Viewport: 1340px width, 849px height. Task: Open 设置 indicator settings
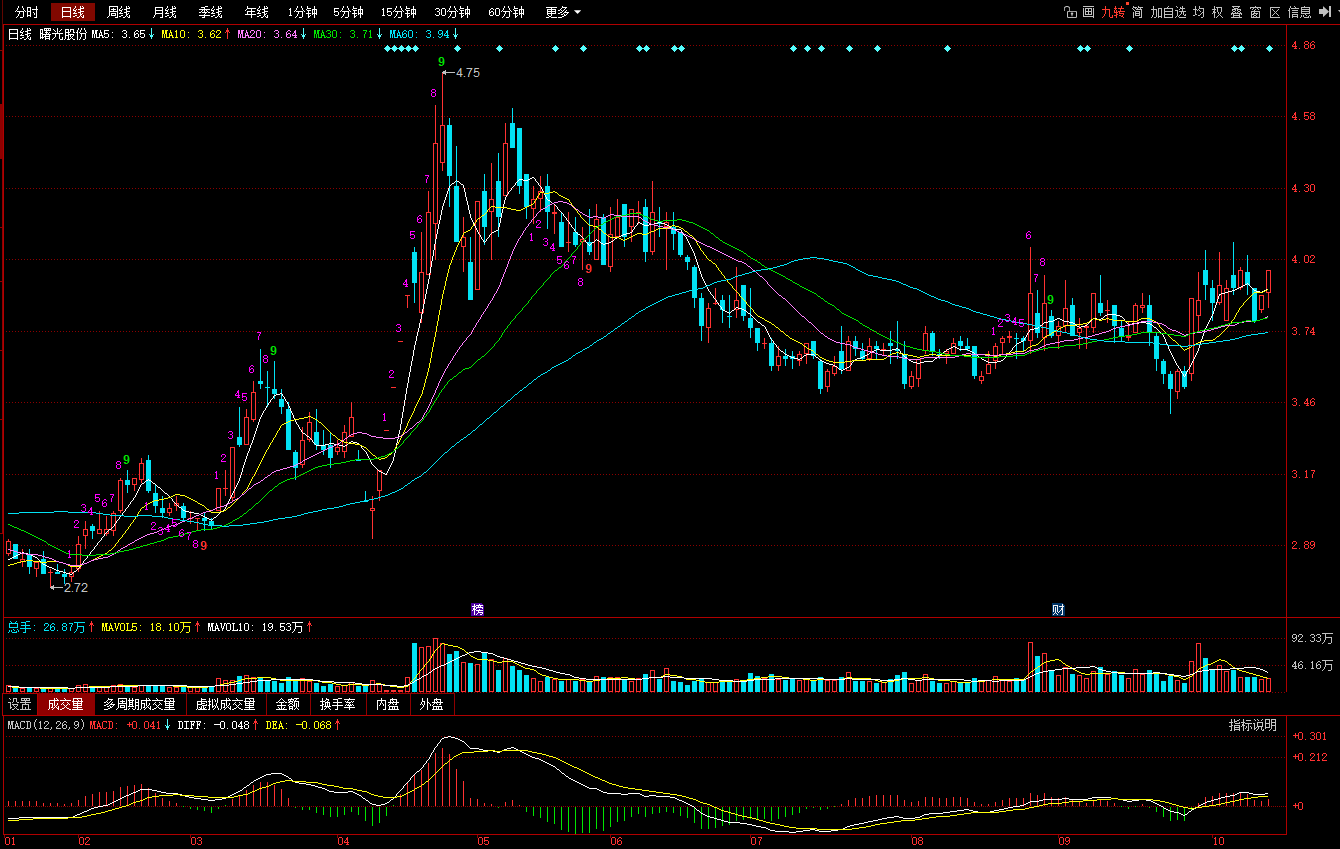coord(20,704)
